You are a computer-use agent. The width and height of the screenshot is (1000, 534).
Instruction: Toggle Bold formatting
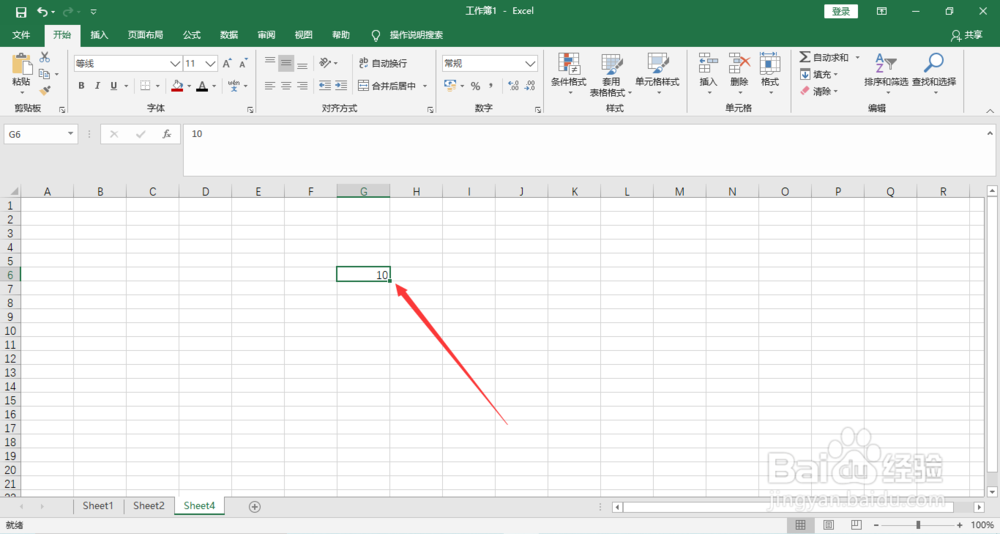point(81,85)
